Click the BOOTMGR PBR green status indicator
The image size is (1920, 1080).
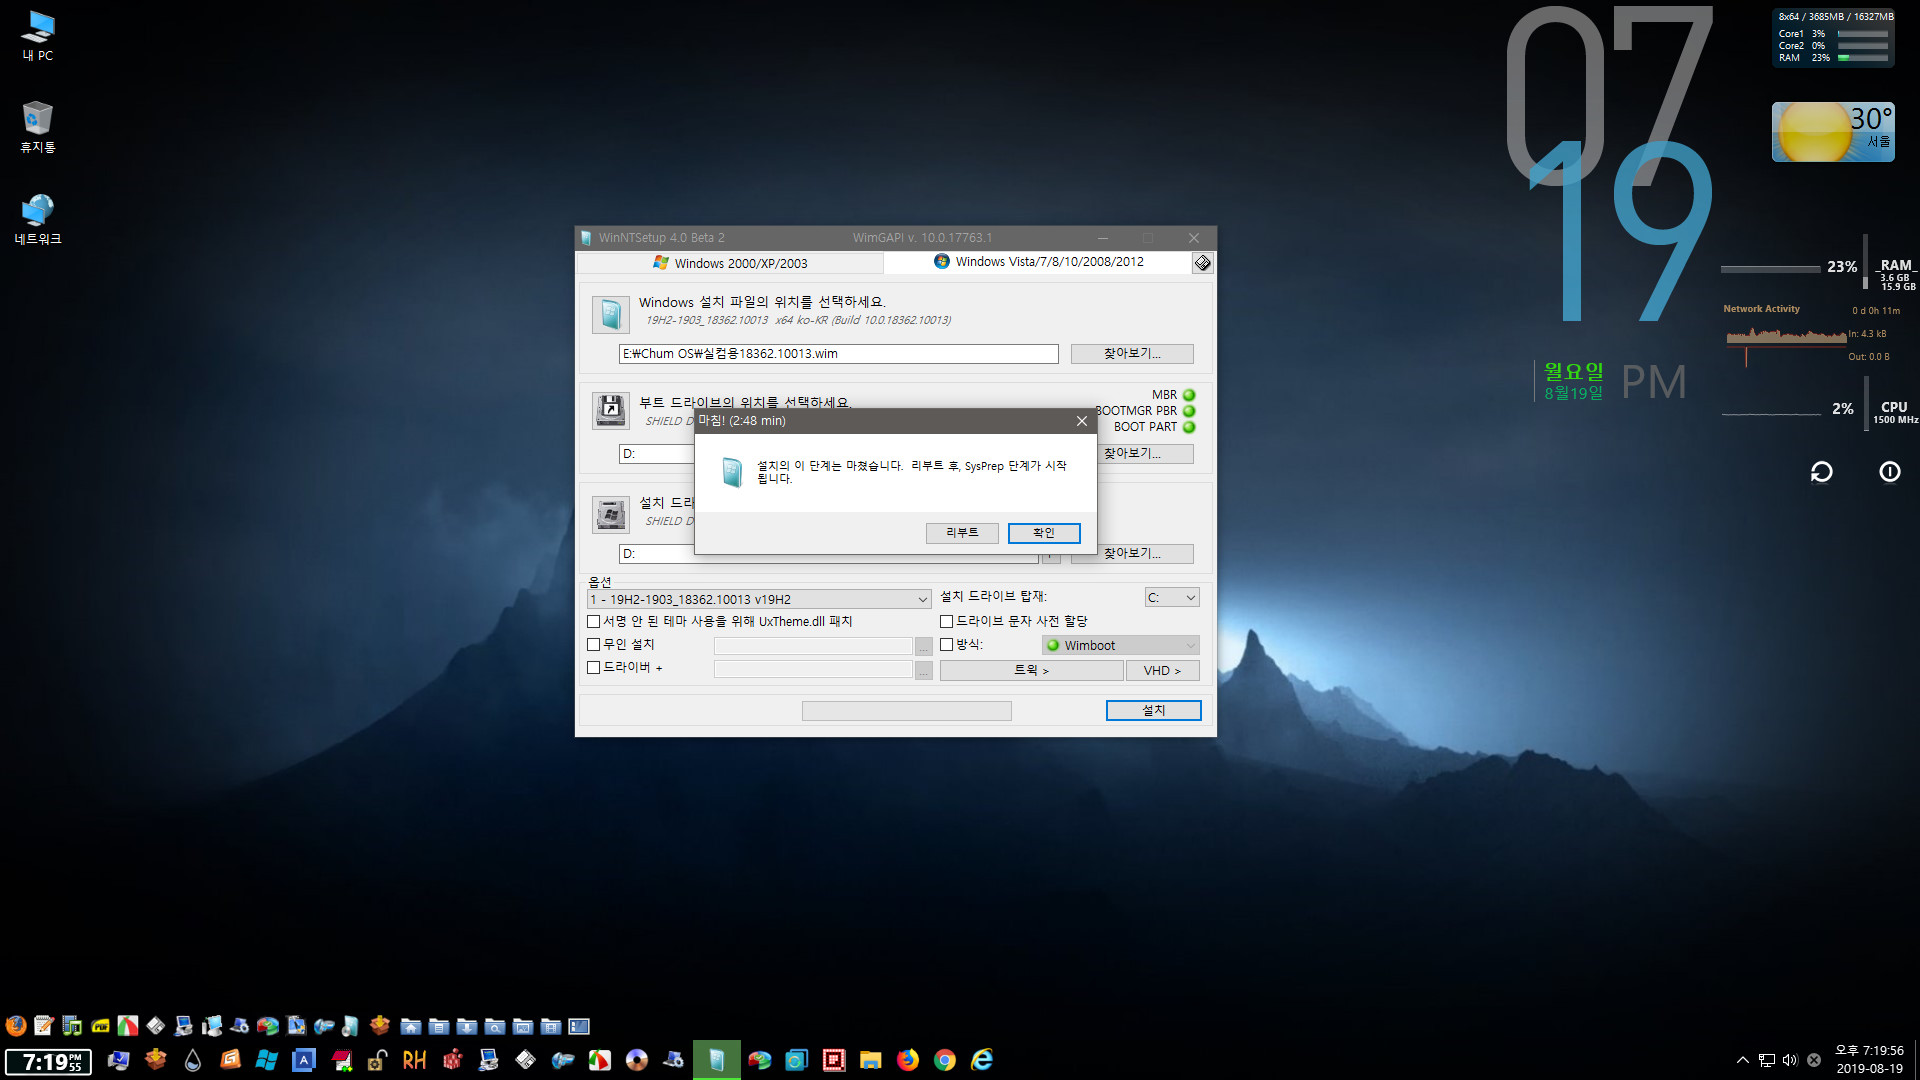point(1189,411)
